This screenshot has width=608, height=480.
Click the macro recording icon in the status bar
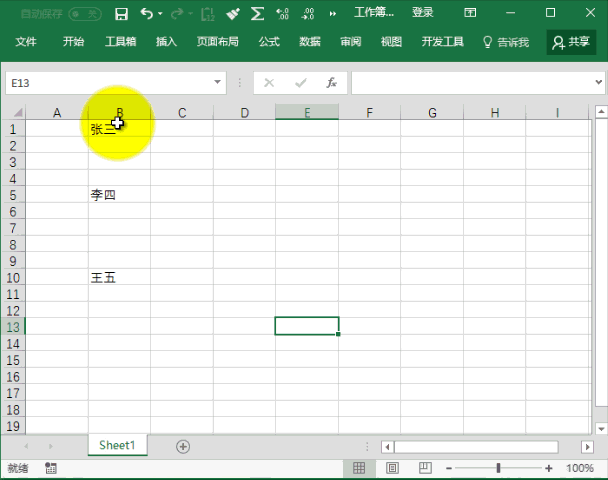51,468
